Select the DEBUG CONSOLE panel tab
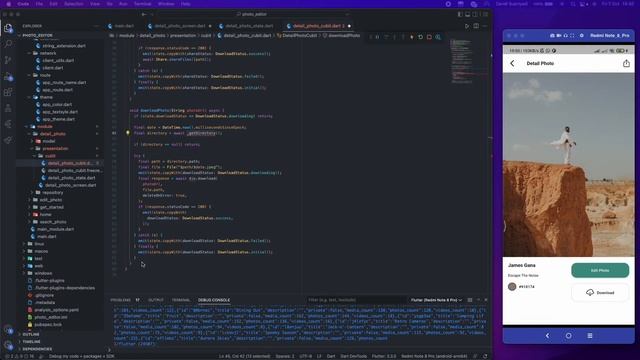640x360 pixels. pos(214,300)
